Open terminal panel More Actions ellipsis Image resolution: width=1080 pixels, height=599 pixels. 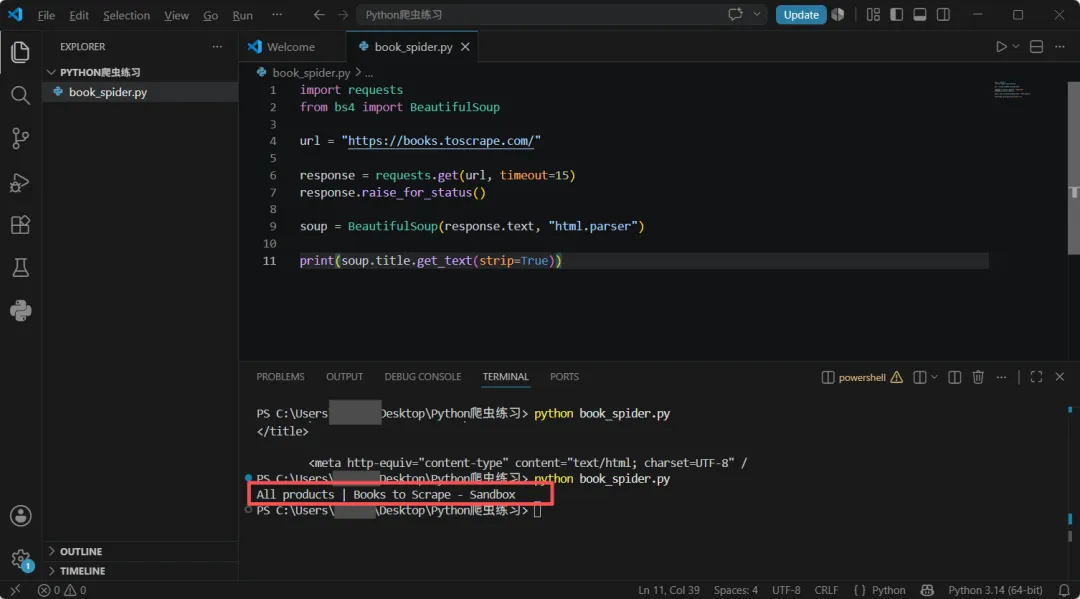coord(1001,377)
